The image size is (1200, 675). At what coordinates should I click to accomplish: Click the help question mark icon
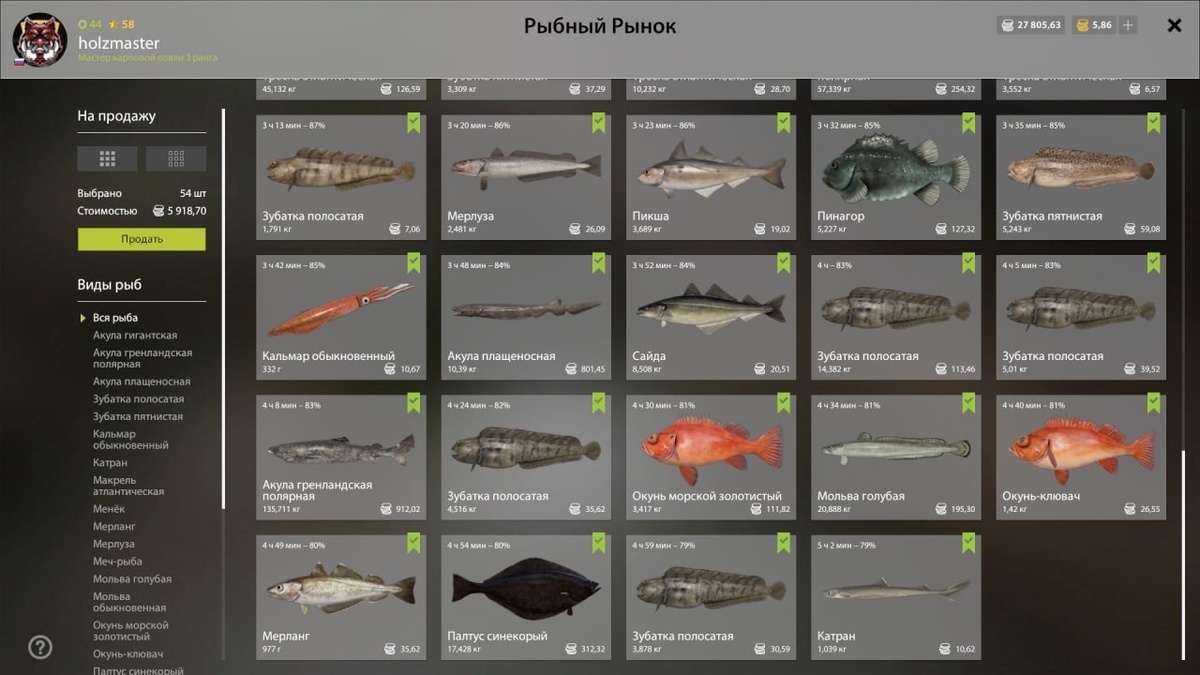pos(40,647)
